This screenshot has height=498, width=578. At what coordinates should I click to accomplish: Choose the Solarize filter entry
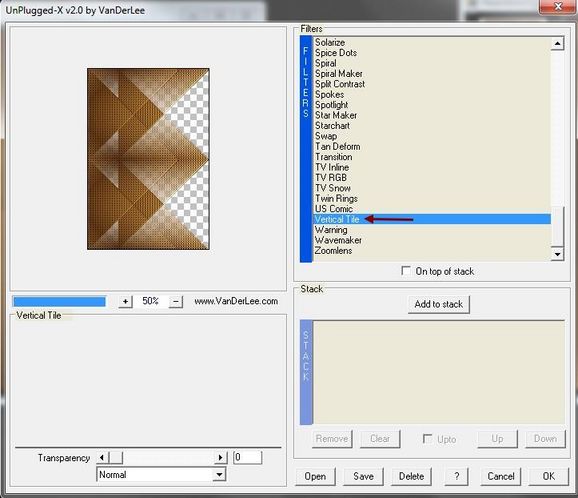tap(330, 42)
